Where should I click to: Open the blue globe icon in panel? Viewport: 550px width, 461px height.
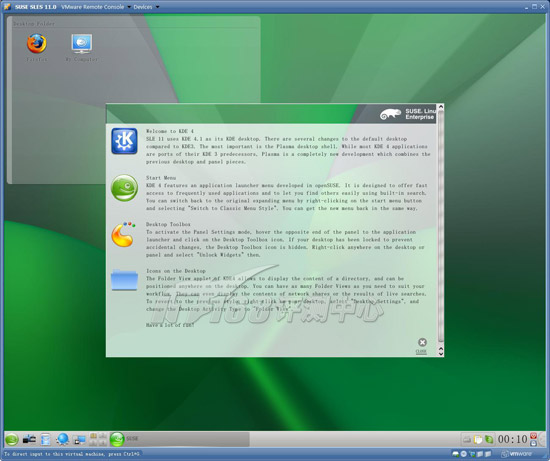[62, 439]
